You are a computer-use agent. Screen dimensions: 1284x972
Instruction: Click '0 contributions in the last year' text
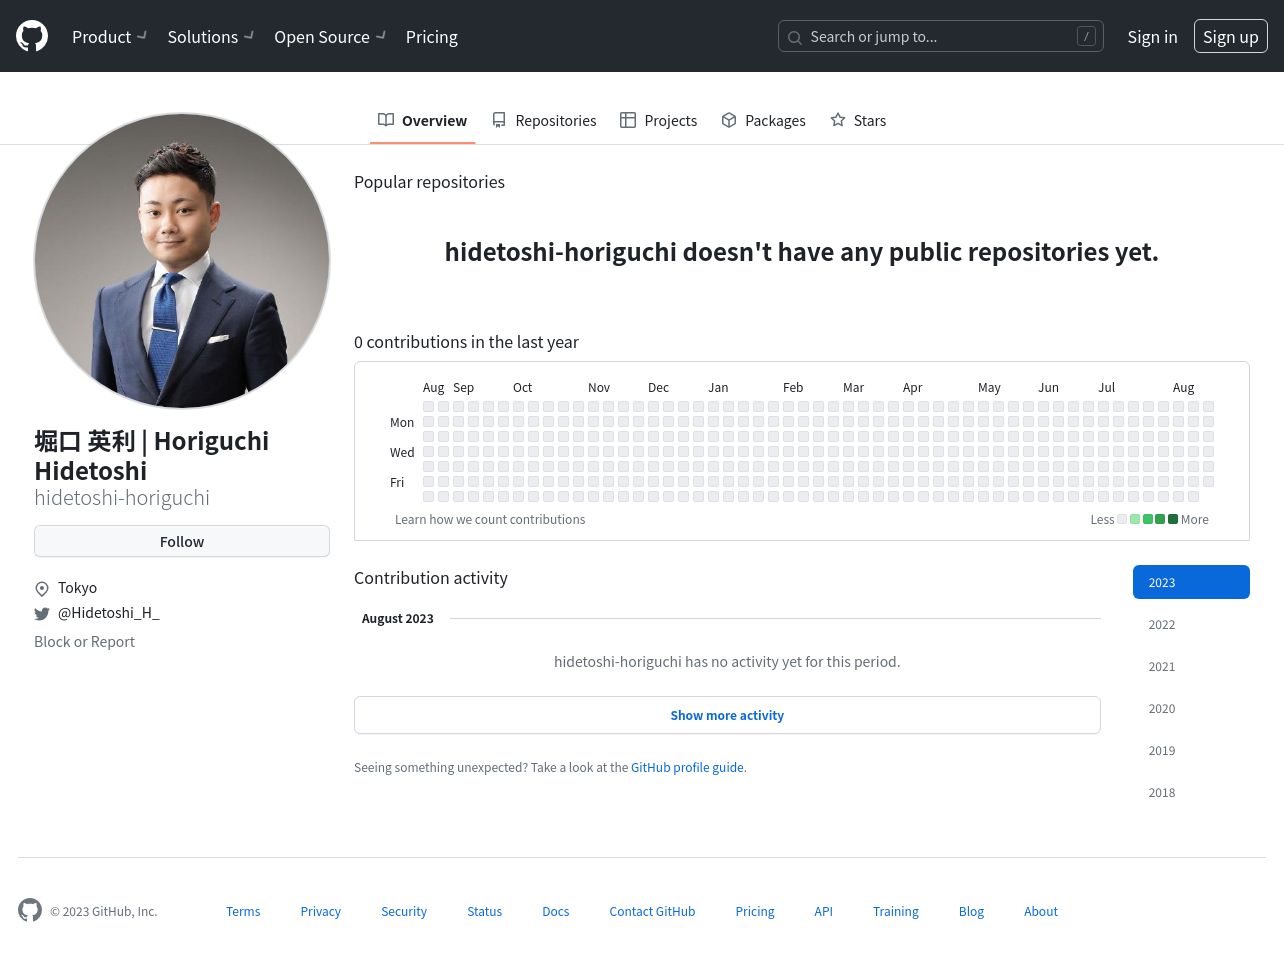pyautogui.click(x=466, y=342)
